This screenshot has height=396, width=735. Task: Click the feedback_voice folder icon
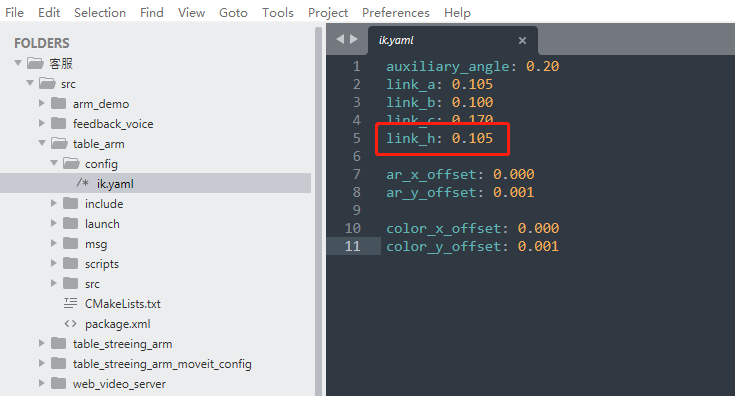point(59,123)
